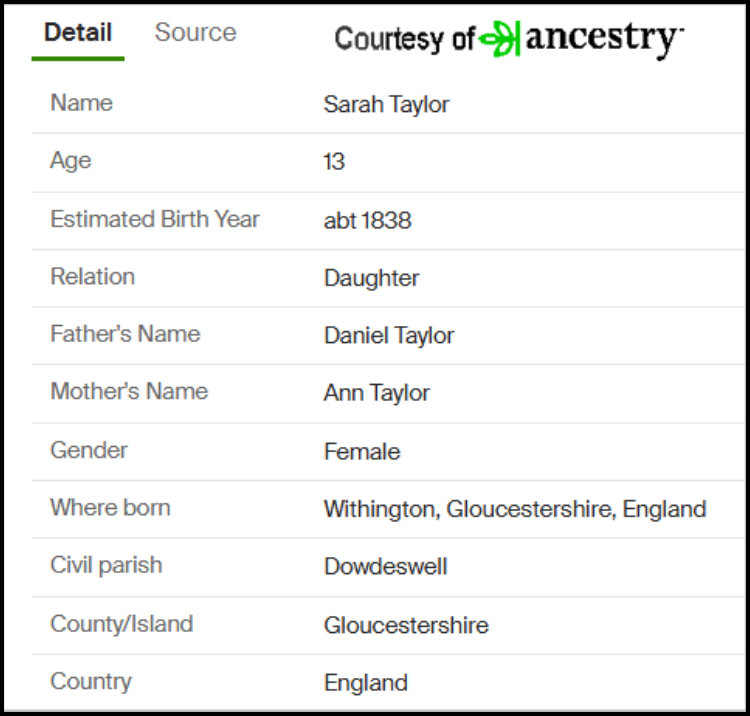Click the Daughter relation value
The width and height of the screenshot is (750, 716).
[371, 279]
